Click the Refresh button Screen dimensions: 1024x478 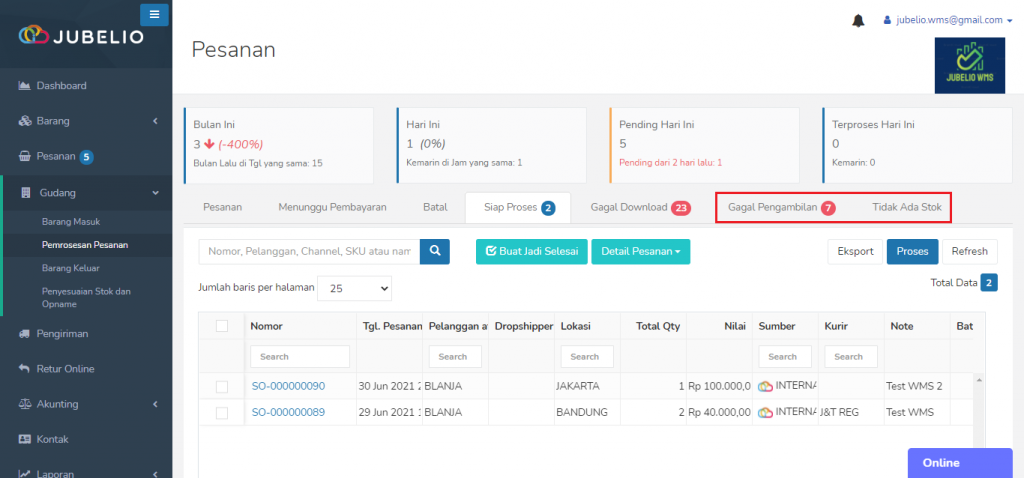[970, 251]
